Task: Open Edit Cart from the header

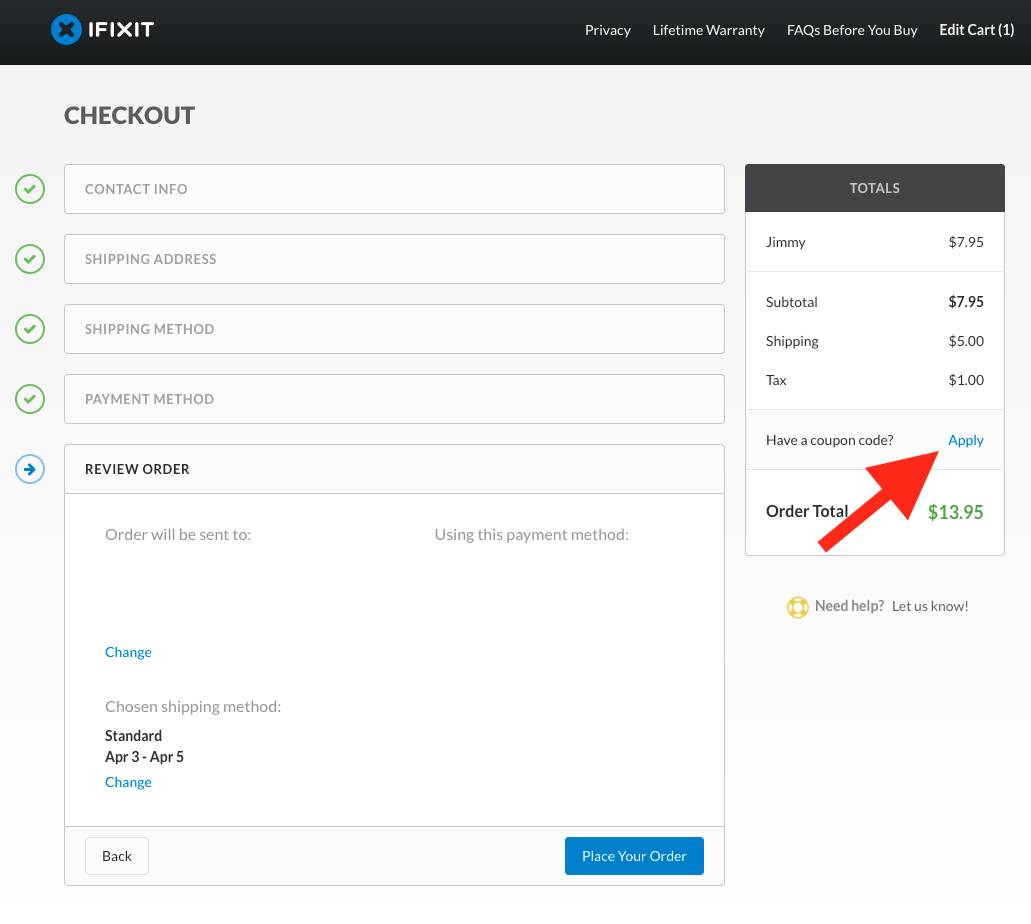Action: tap(975, 29)
